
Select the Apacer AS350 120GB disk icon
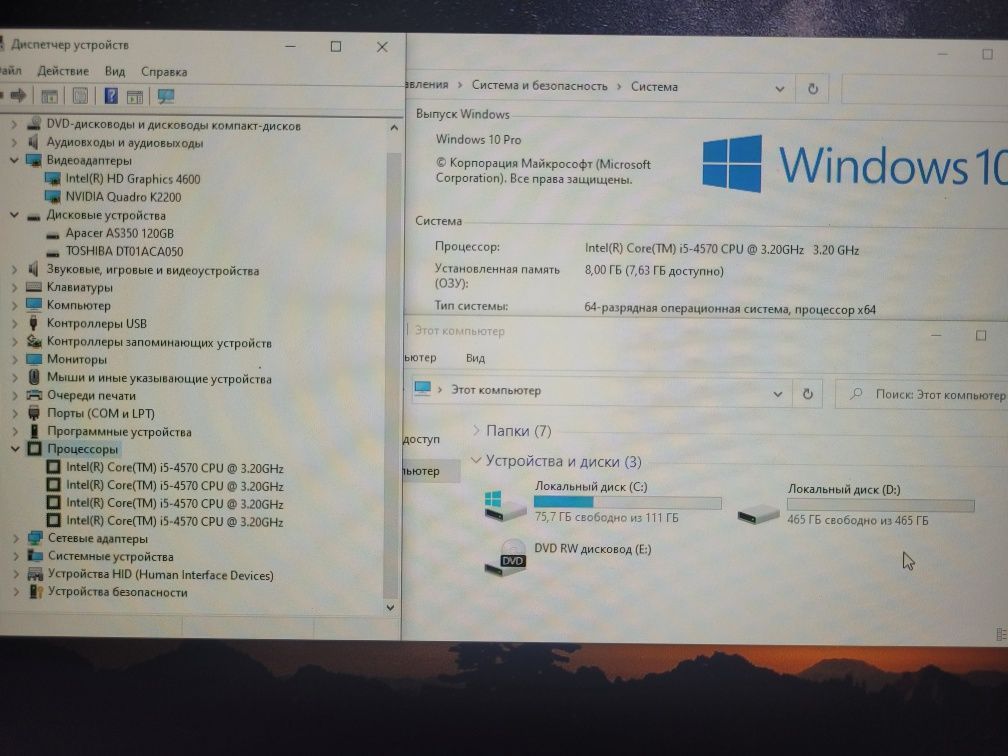pos(53,234)
